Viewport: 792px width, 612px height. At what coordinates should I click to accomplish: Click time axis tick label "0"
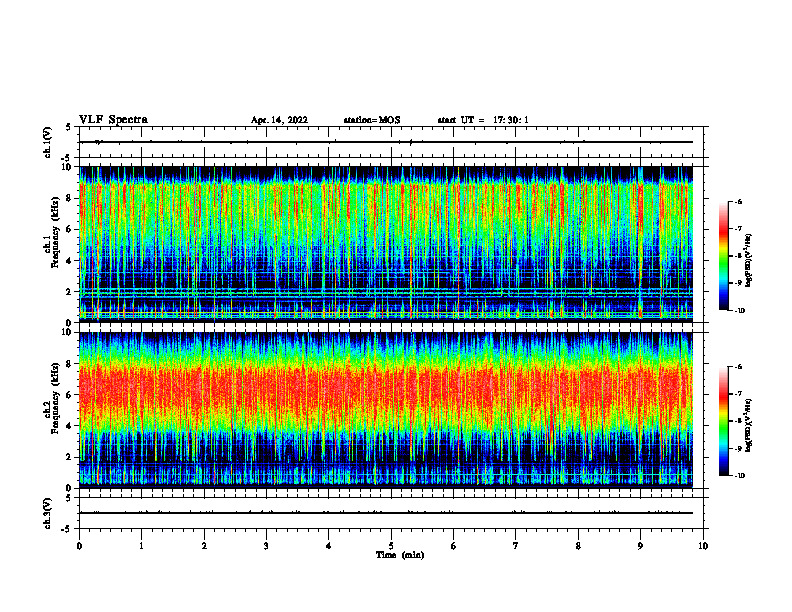[x=79, y=546]
